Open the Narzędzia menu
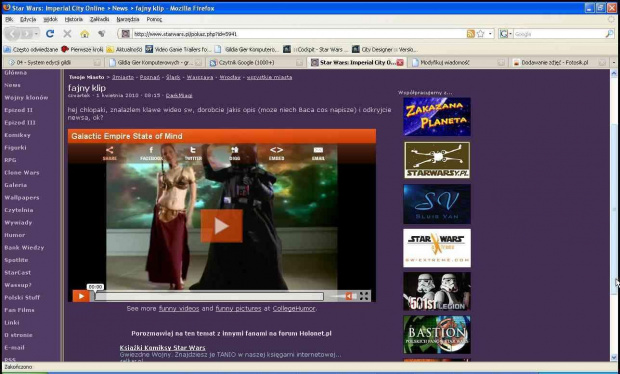The width and height of the screenshot is (620, 374). [x=128, y=19]
